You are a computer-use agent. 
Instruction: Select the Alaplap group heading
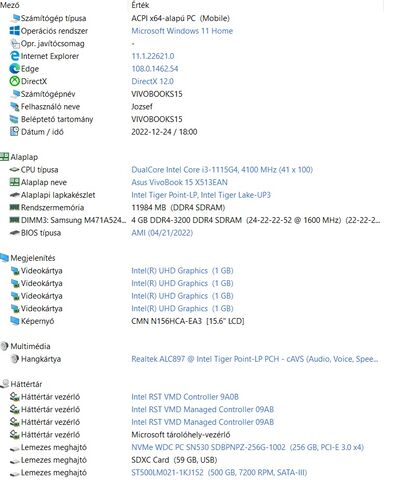(x=24, y=157)
